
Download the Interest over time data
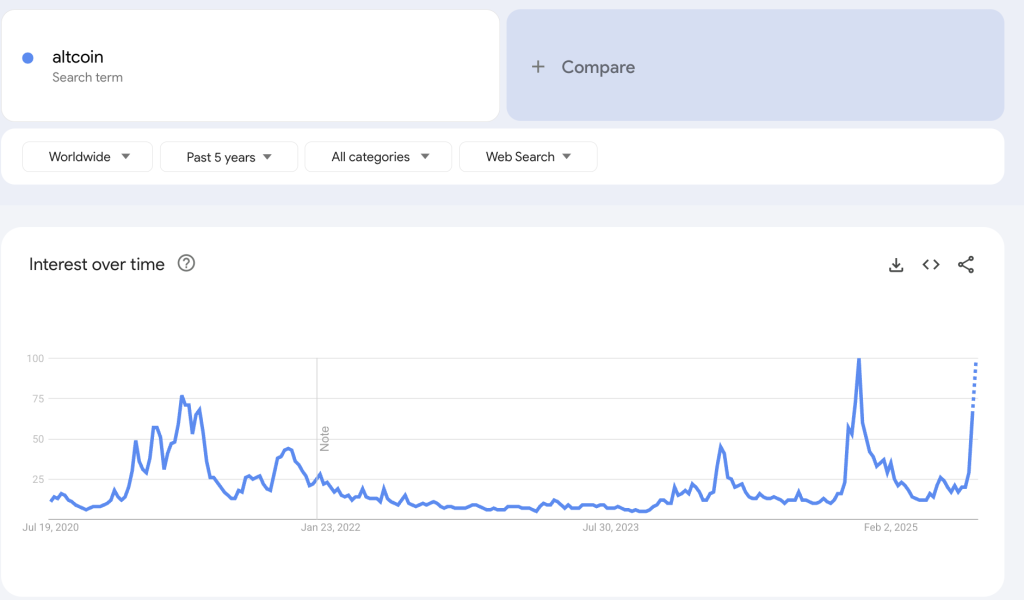click(896, 264)
